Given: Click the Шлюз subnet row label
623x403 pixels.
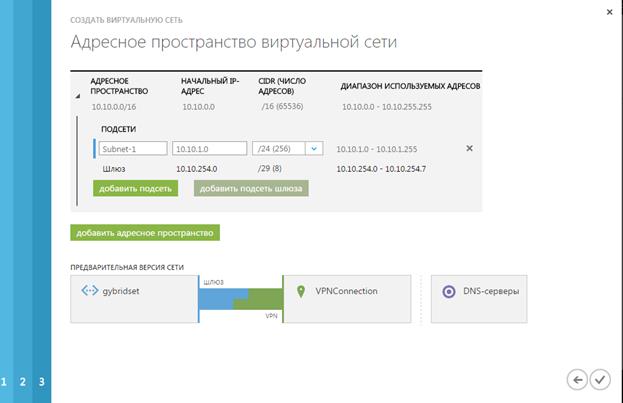Looking at the screenshot, I should (114, 169).
